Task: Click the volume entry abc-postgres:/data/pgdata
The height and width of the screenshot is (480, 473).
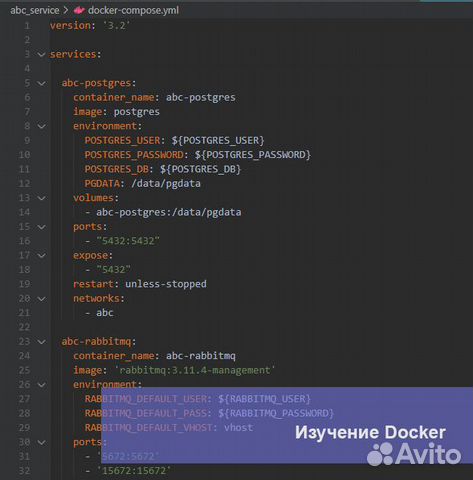Action: 169,212
